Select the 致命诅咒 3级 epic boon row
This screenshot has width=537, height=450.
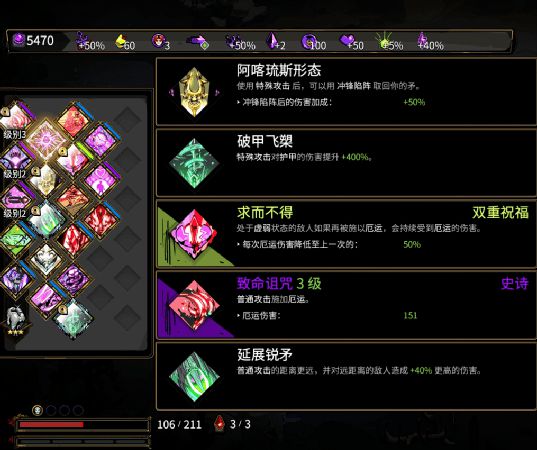click(346, 305)
